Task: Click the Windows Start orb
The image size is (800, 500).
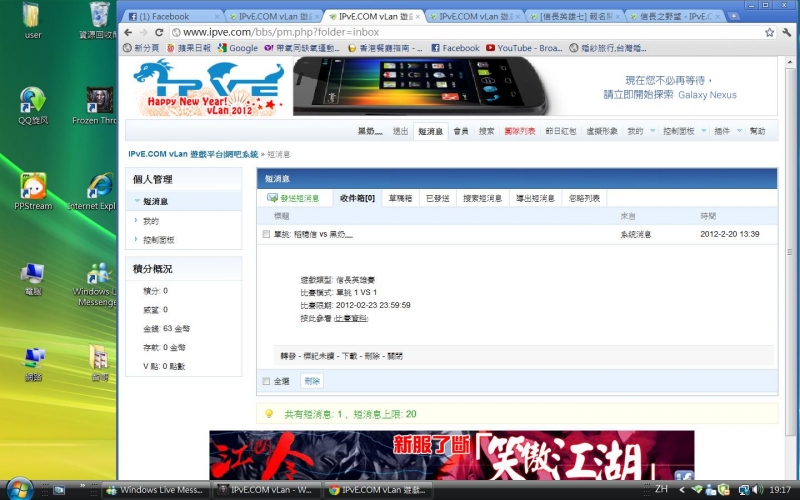Action: [x=19, y=489]
